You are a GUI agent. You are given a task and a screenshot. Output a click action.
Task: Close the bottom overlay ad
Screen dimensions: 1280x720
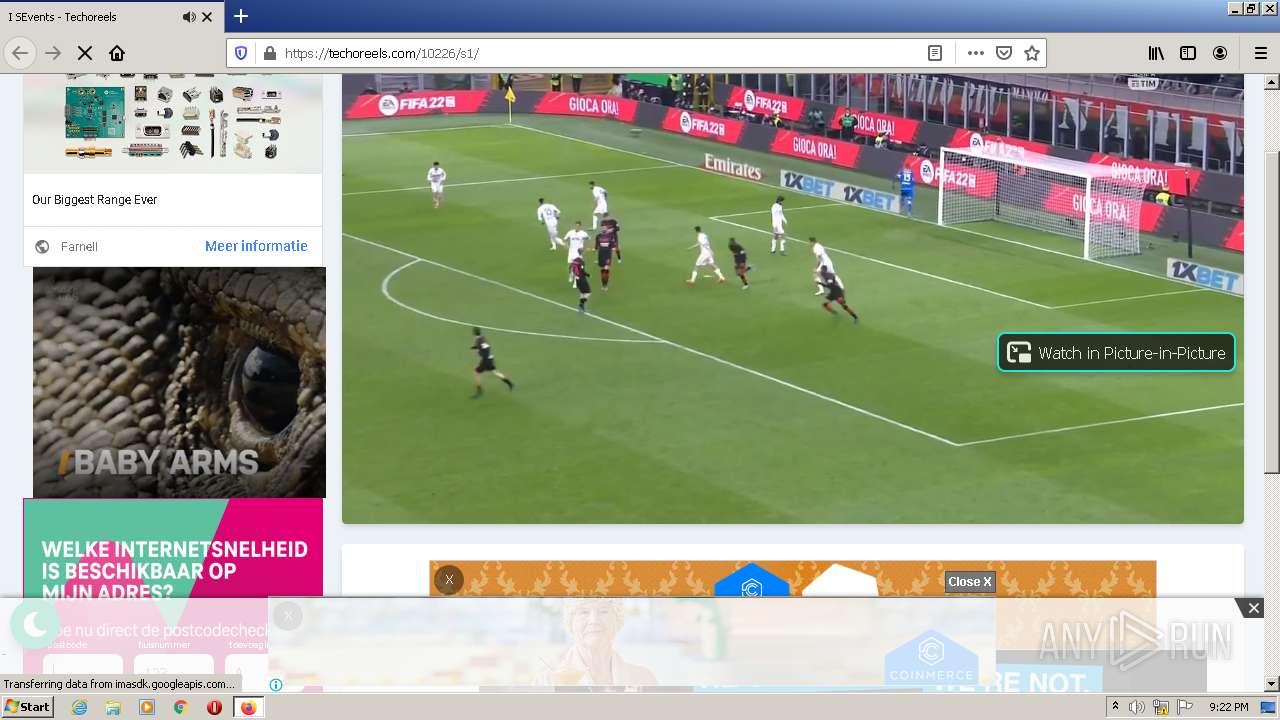pyautogui.click(x=1253, y=608)
